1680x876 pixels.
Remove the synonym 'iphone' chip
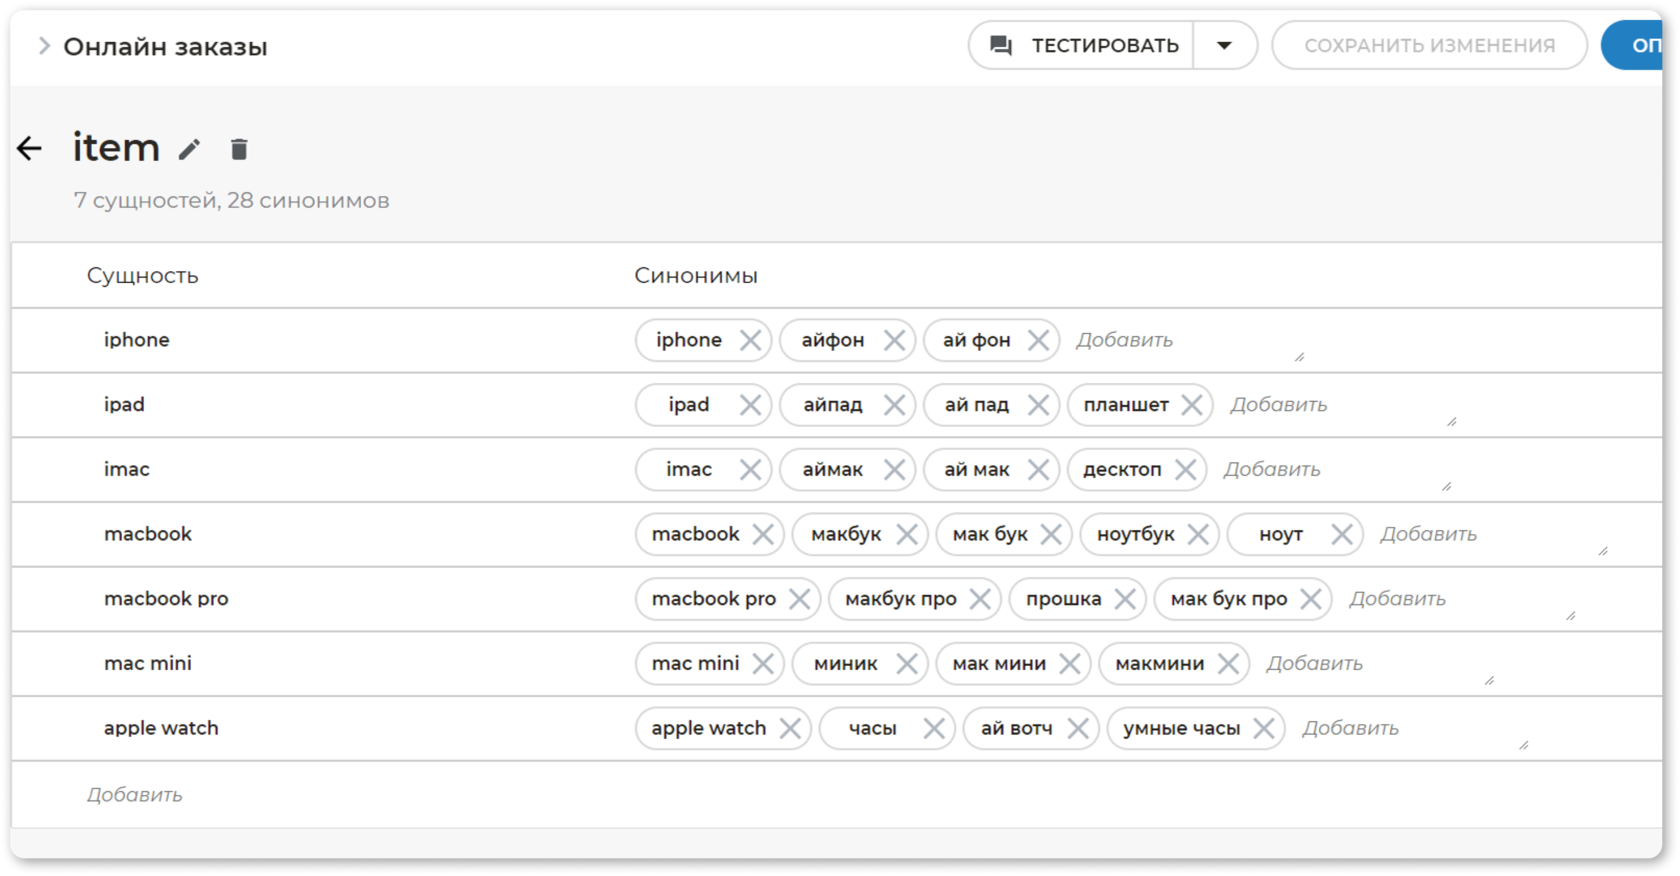[x=750, y=341]
